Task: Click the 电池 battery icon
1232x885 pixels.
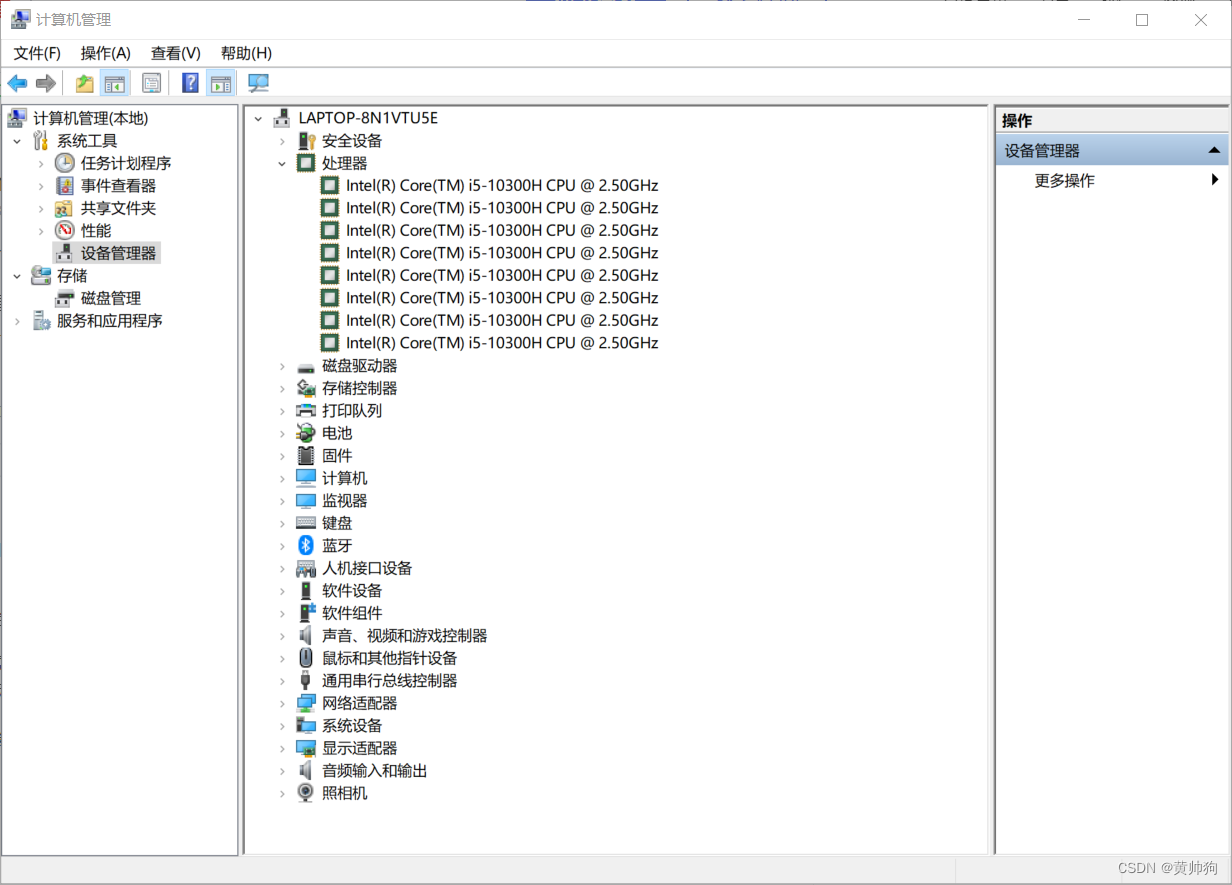Action: pyautogui.click(x=306, y=433)
